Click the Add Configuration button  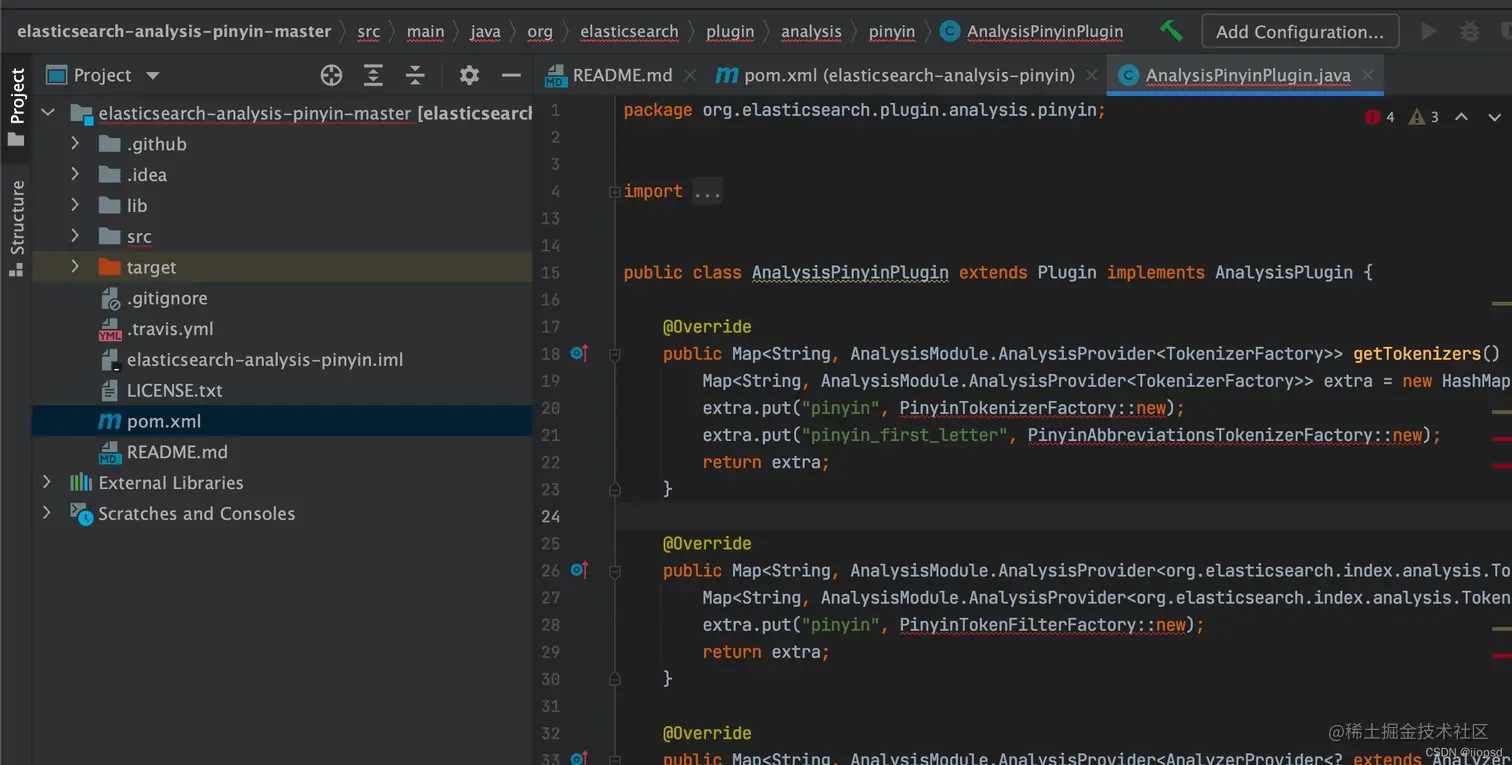point(1299,31)
